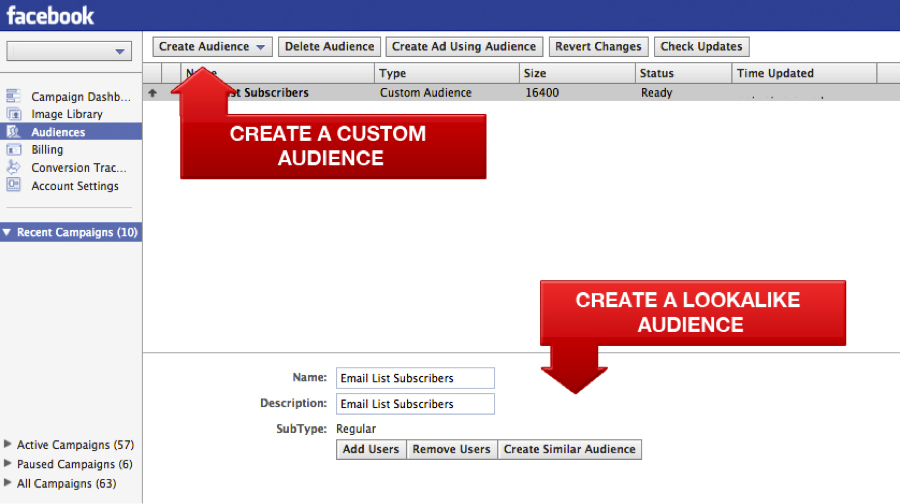Click the 16400 size cell
The width and height of the screenshot is (900, 504).
[542, 92]
